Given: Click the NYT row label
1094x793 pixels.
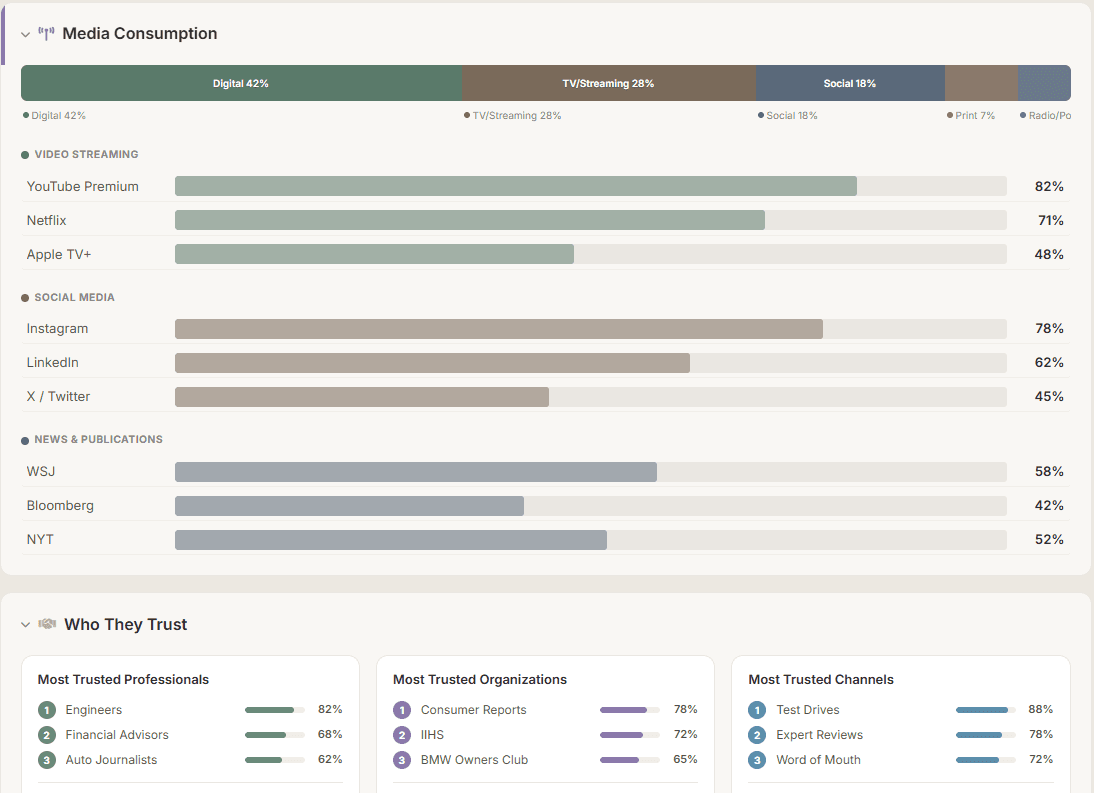Looking at the screenshot, I should tap(40, 540).
